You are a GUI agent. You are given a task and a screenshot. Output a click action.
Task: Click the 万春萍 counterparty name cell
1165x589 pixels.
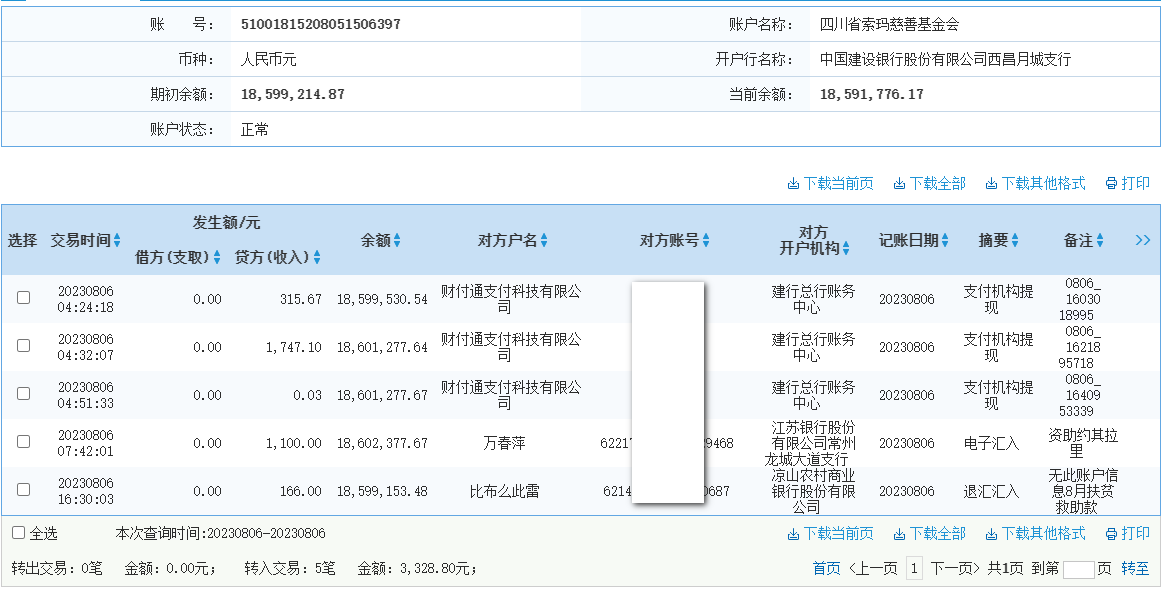[x=504, y=443]
